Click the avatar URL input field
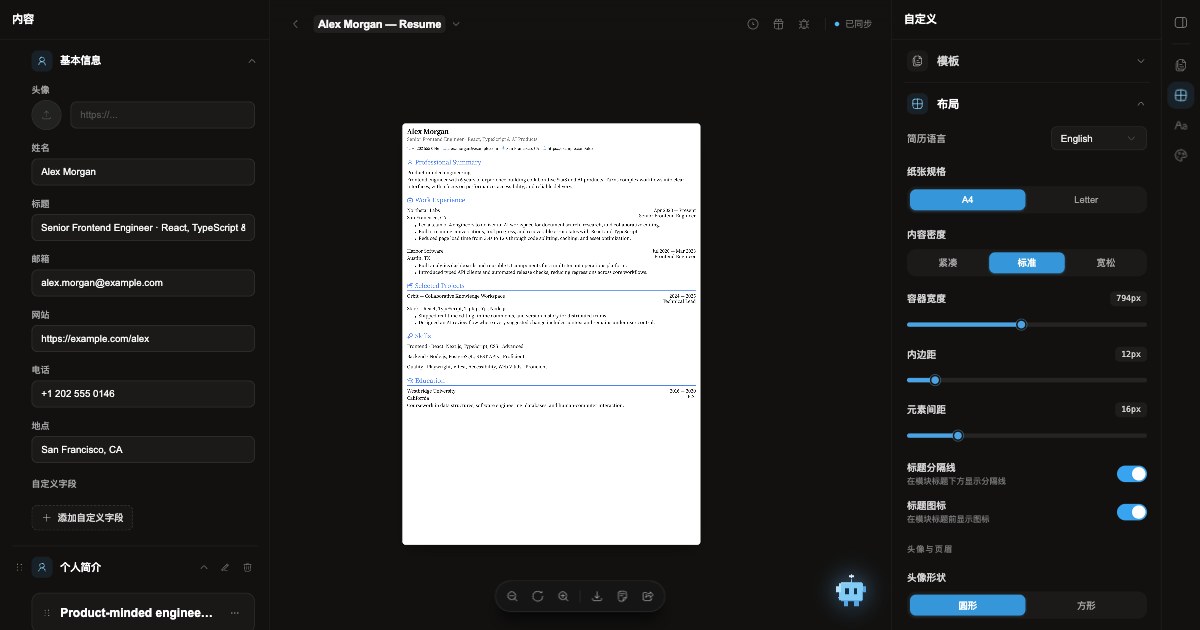 coord(162,115)
